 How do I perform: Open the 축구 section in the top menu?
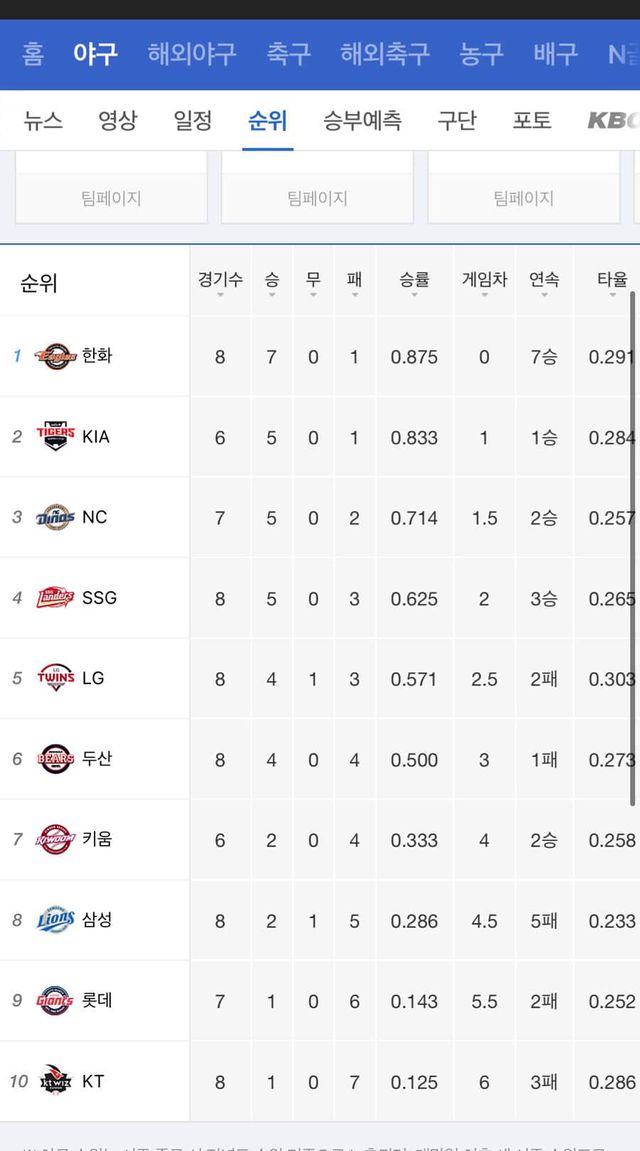pos(288,53)
